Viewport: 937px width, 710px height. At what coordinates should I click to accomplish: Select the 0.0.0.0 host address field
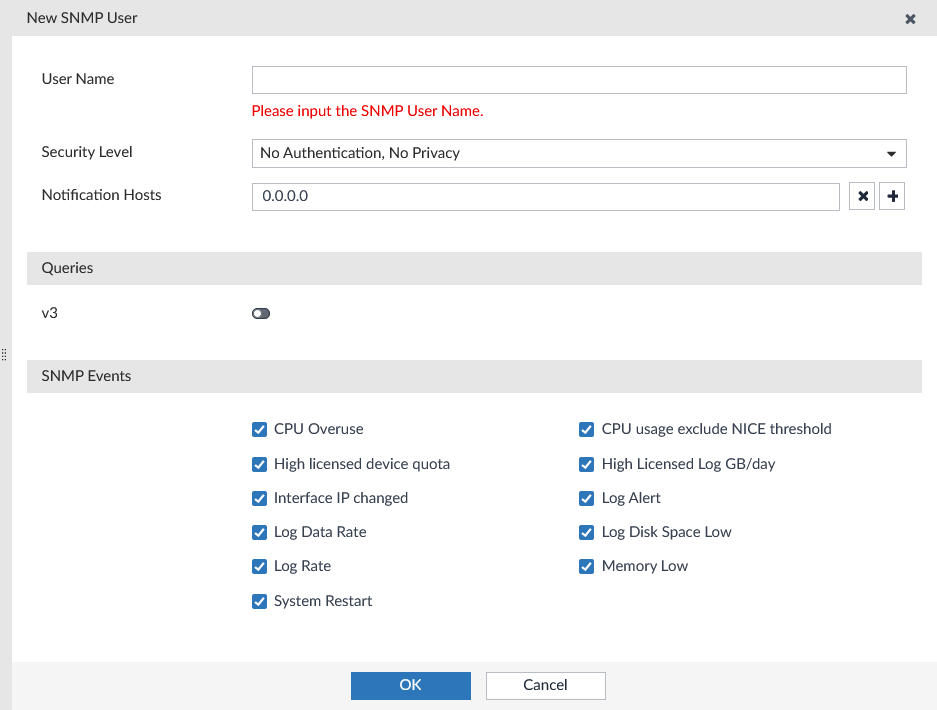tap(545, 196)
